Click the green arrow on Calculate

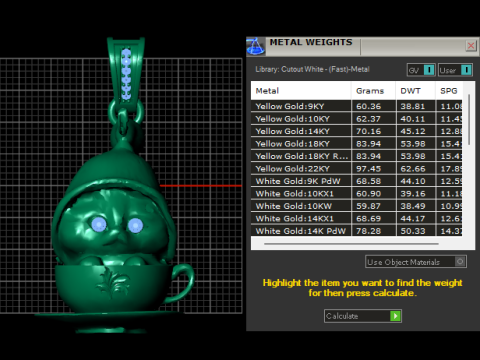click(x=395, y=316)
